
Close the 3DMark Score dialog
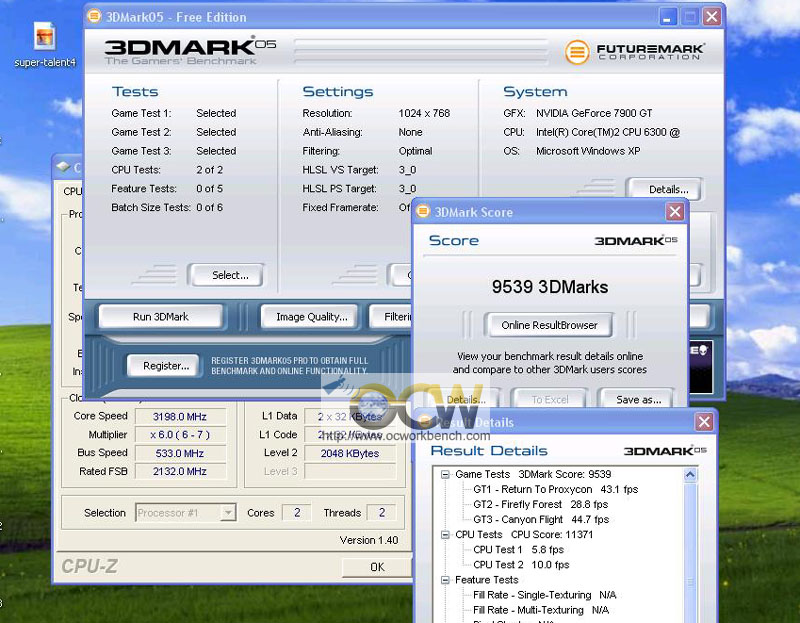tap(674, 212)
